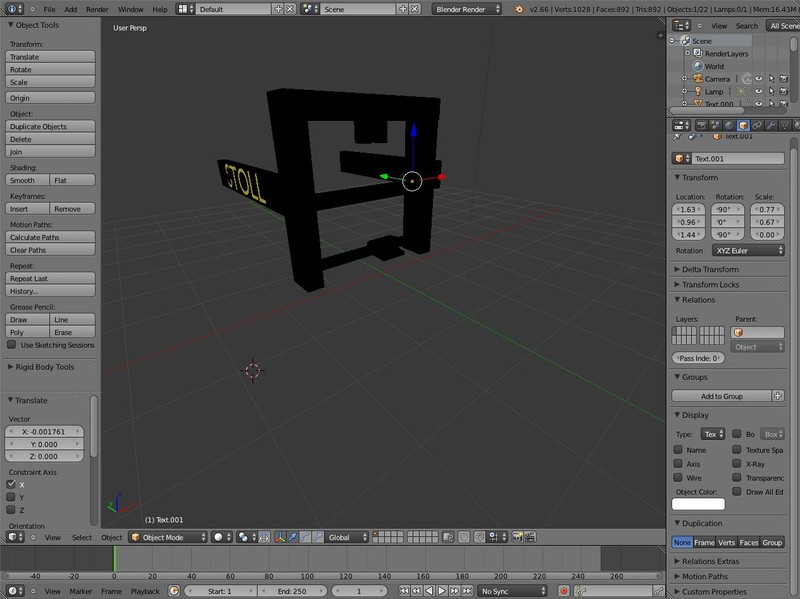
Task: Click the Blender logo icon in info header
Action: tap(518, 9)
